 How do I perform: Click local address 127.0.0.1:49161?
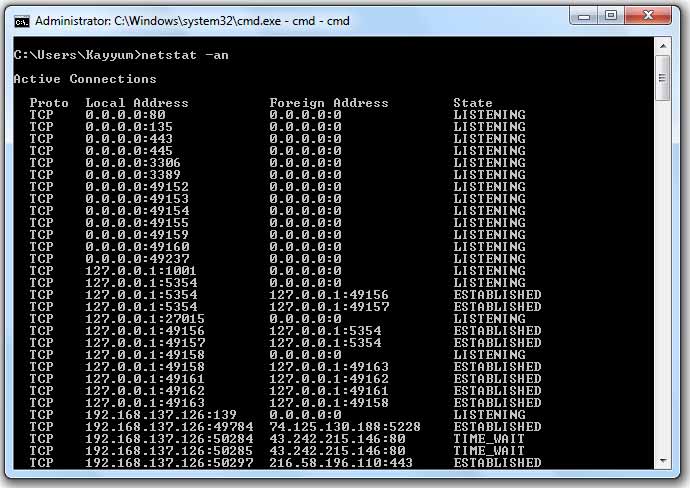(145, 379)
